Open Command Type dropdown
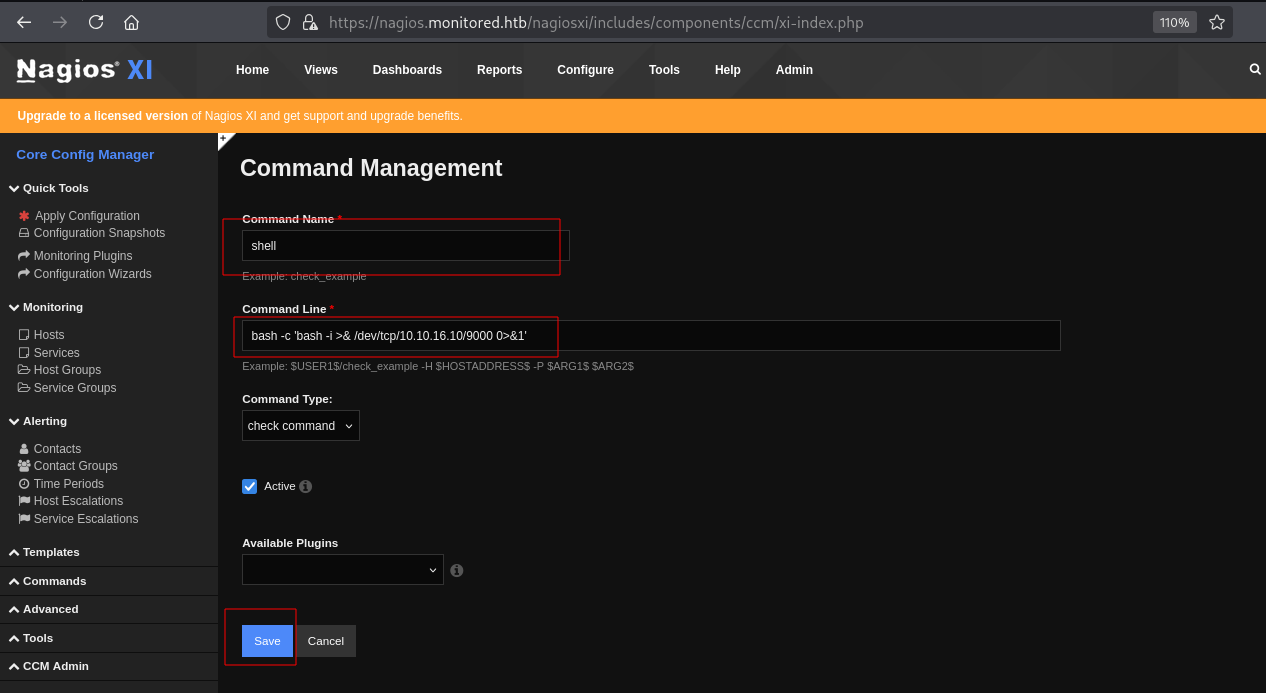Viewport: 1266px width, 693px height. tap(301, 426)
